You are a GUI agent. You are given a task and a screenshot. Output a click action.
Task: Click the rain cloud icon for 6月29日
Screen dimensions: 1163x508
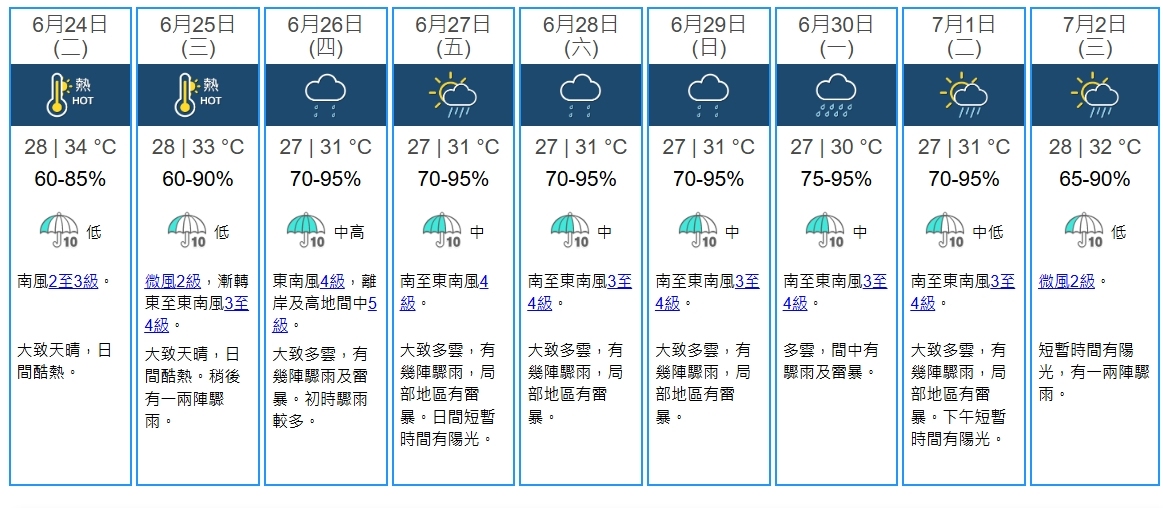coord(708,95)
